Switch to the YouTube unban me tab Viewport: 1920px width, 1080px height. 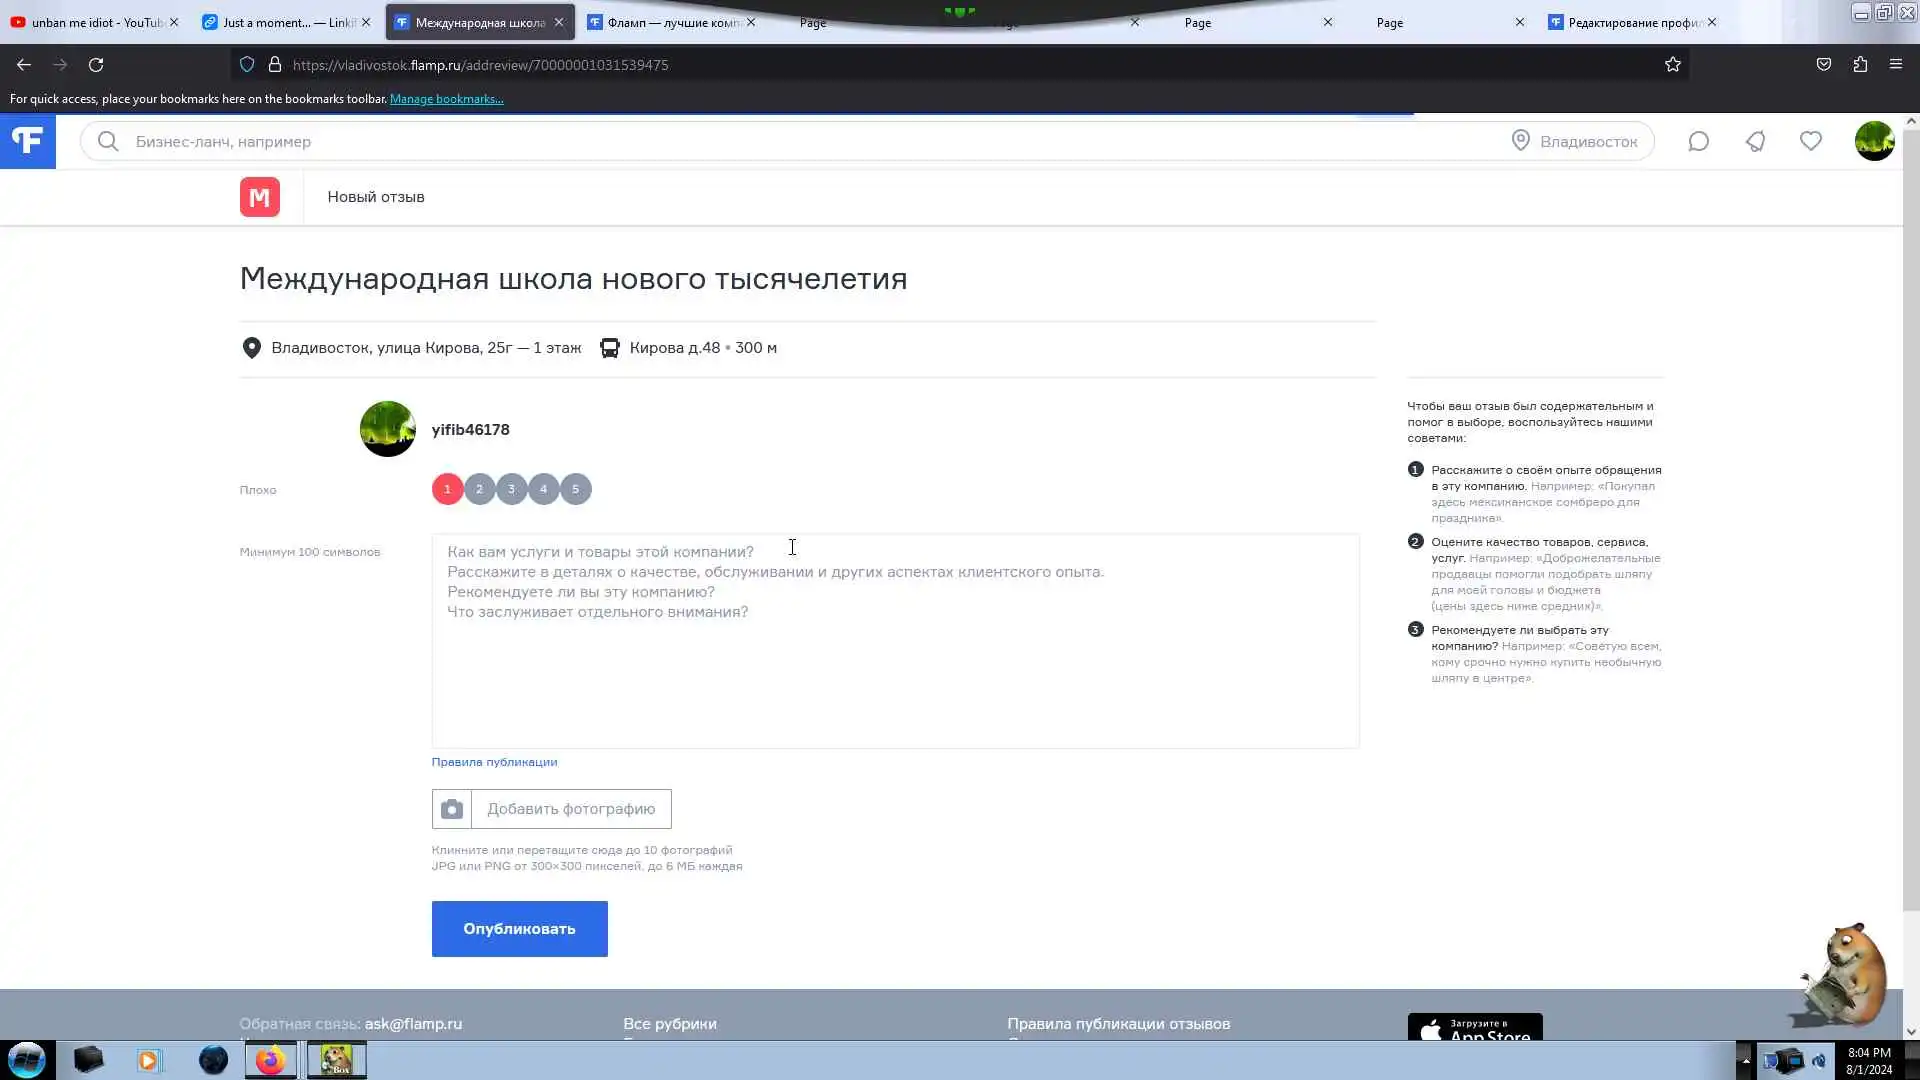(90, 22)
